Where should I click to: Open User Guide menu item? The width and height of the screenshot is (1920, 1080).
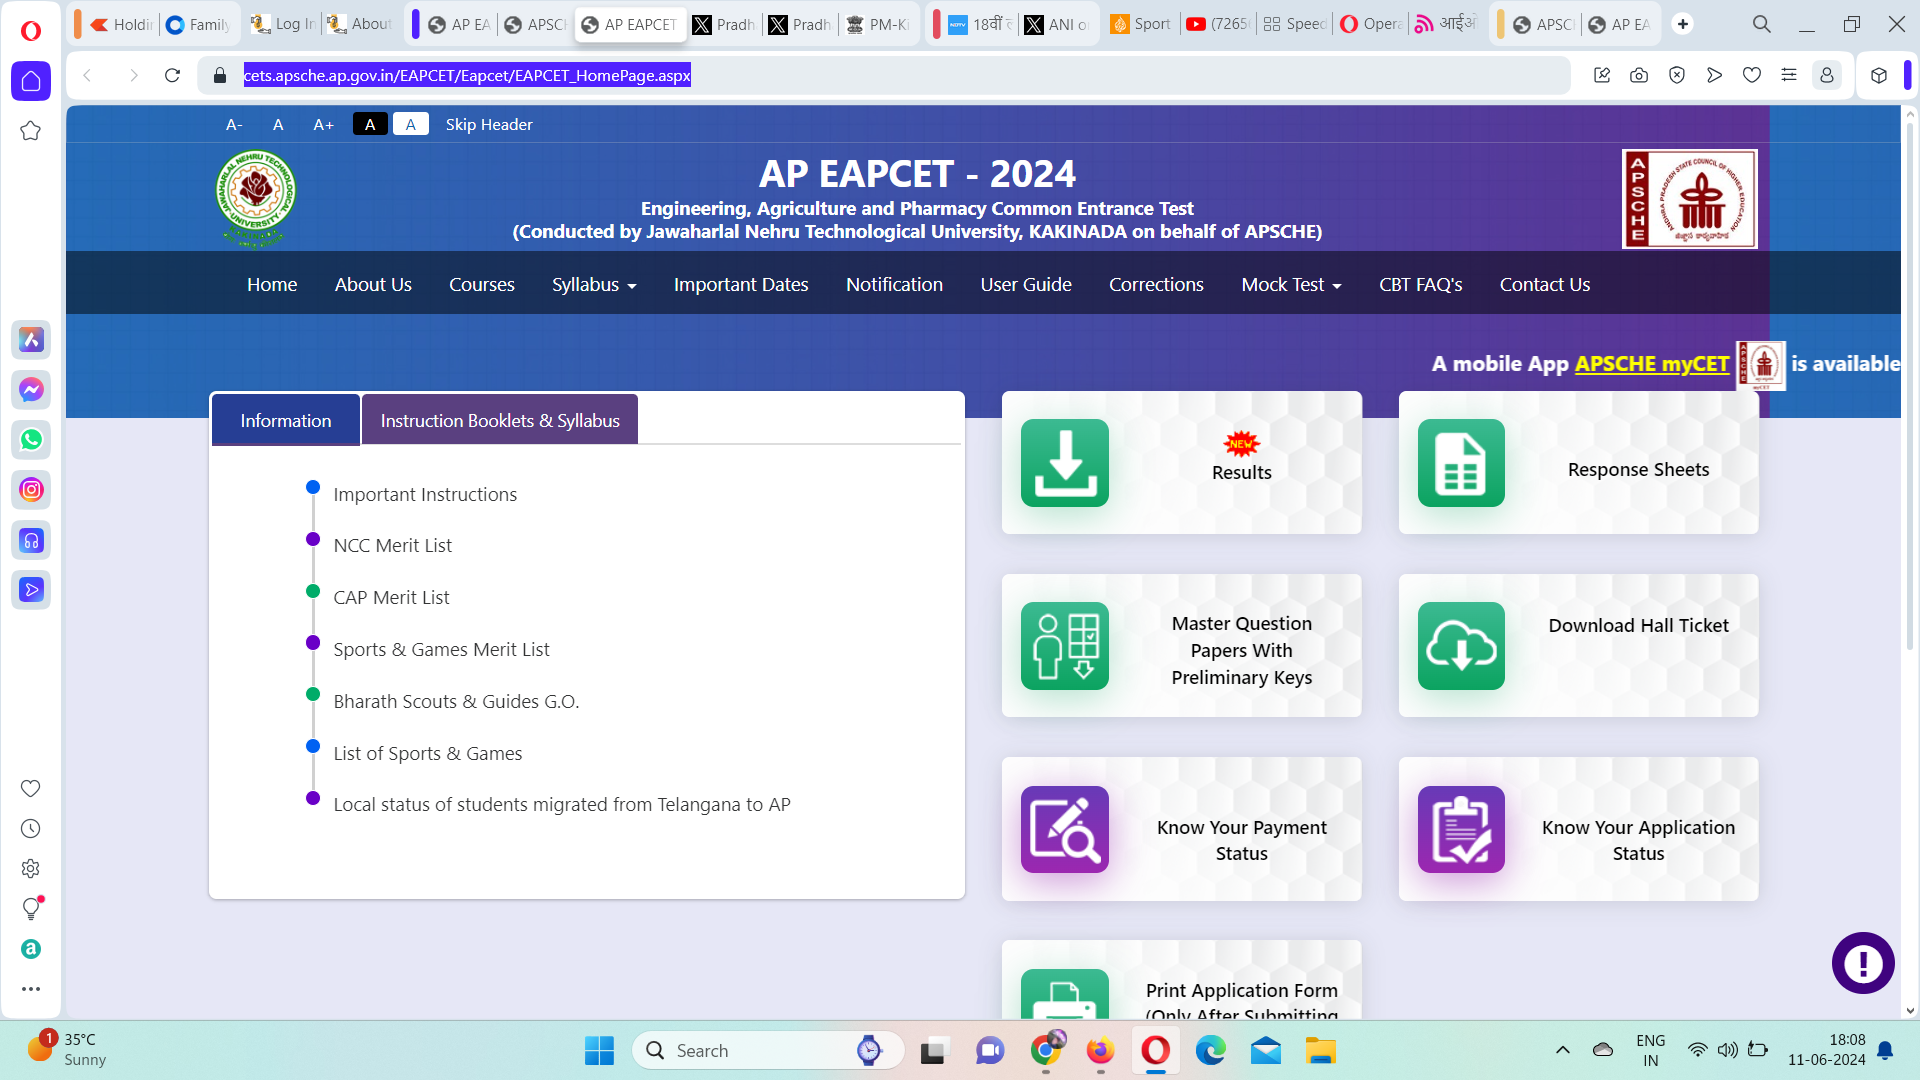point(1026,285)
